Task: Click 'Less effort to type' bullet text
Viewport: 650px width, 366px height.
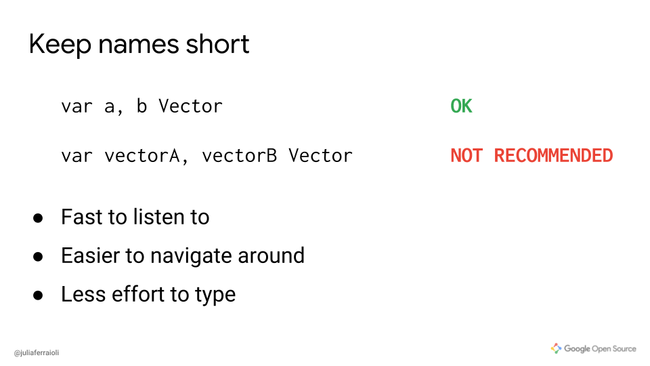Action: point(148,295)
